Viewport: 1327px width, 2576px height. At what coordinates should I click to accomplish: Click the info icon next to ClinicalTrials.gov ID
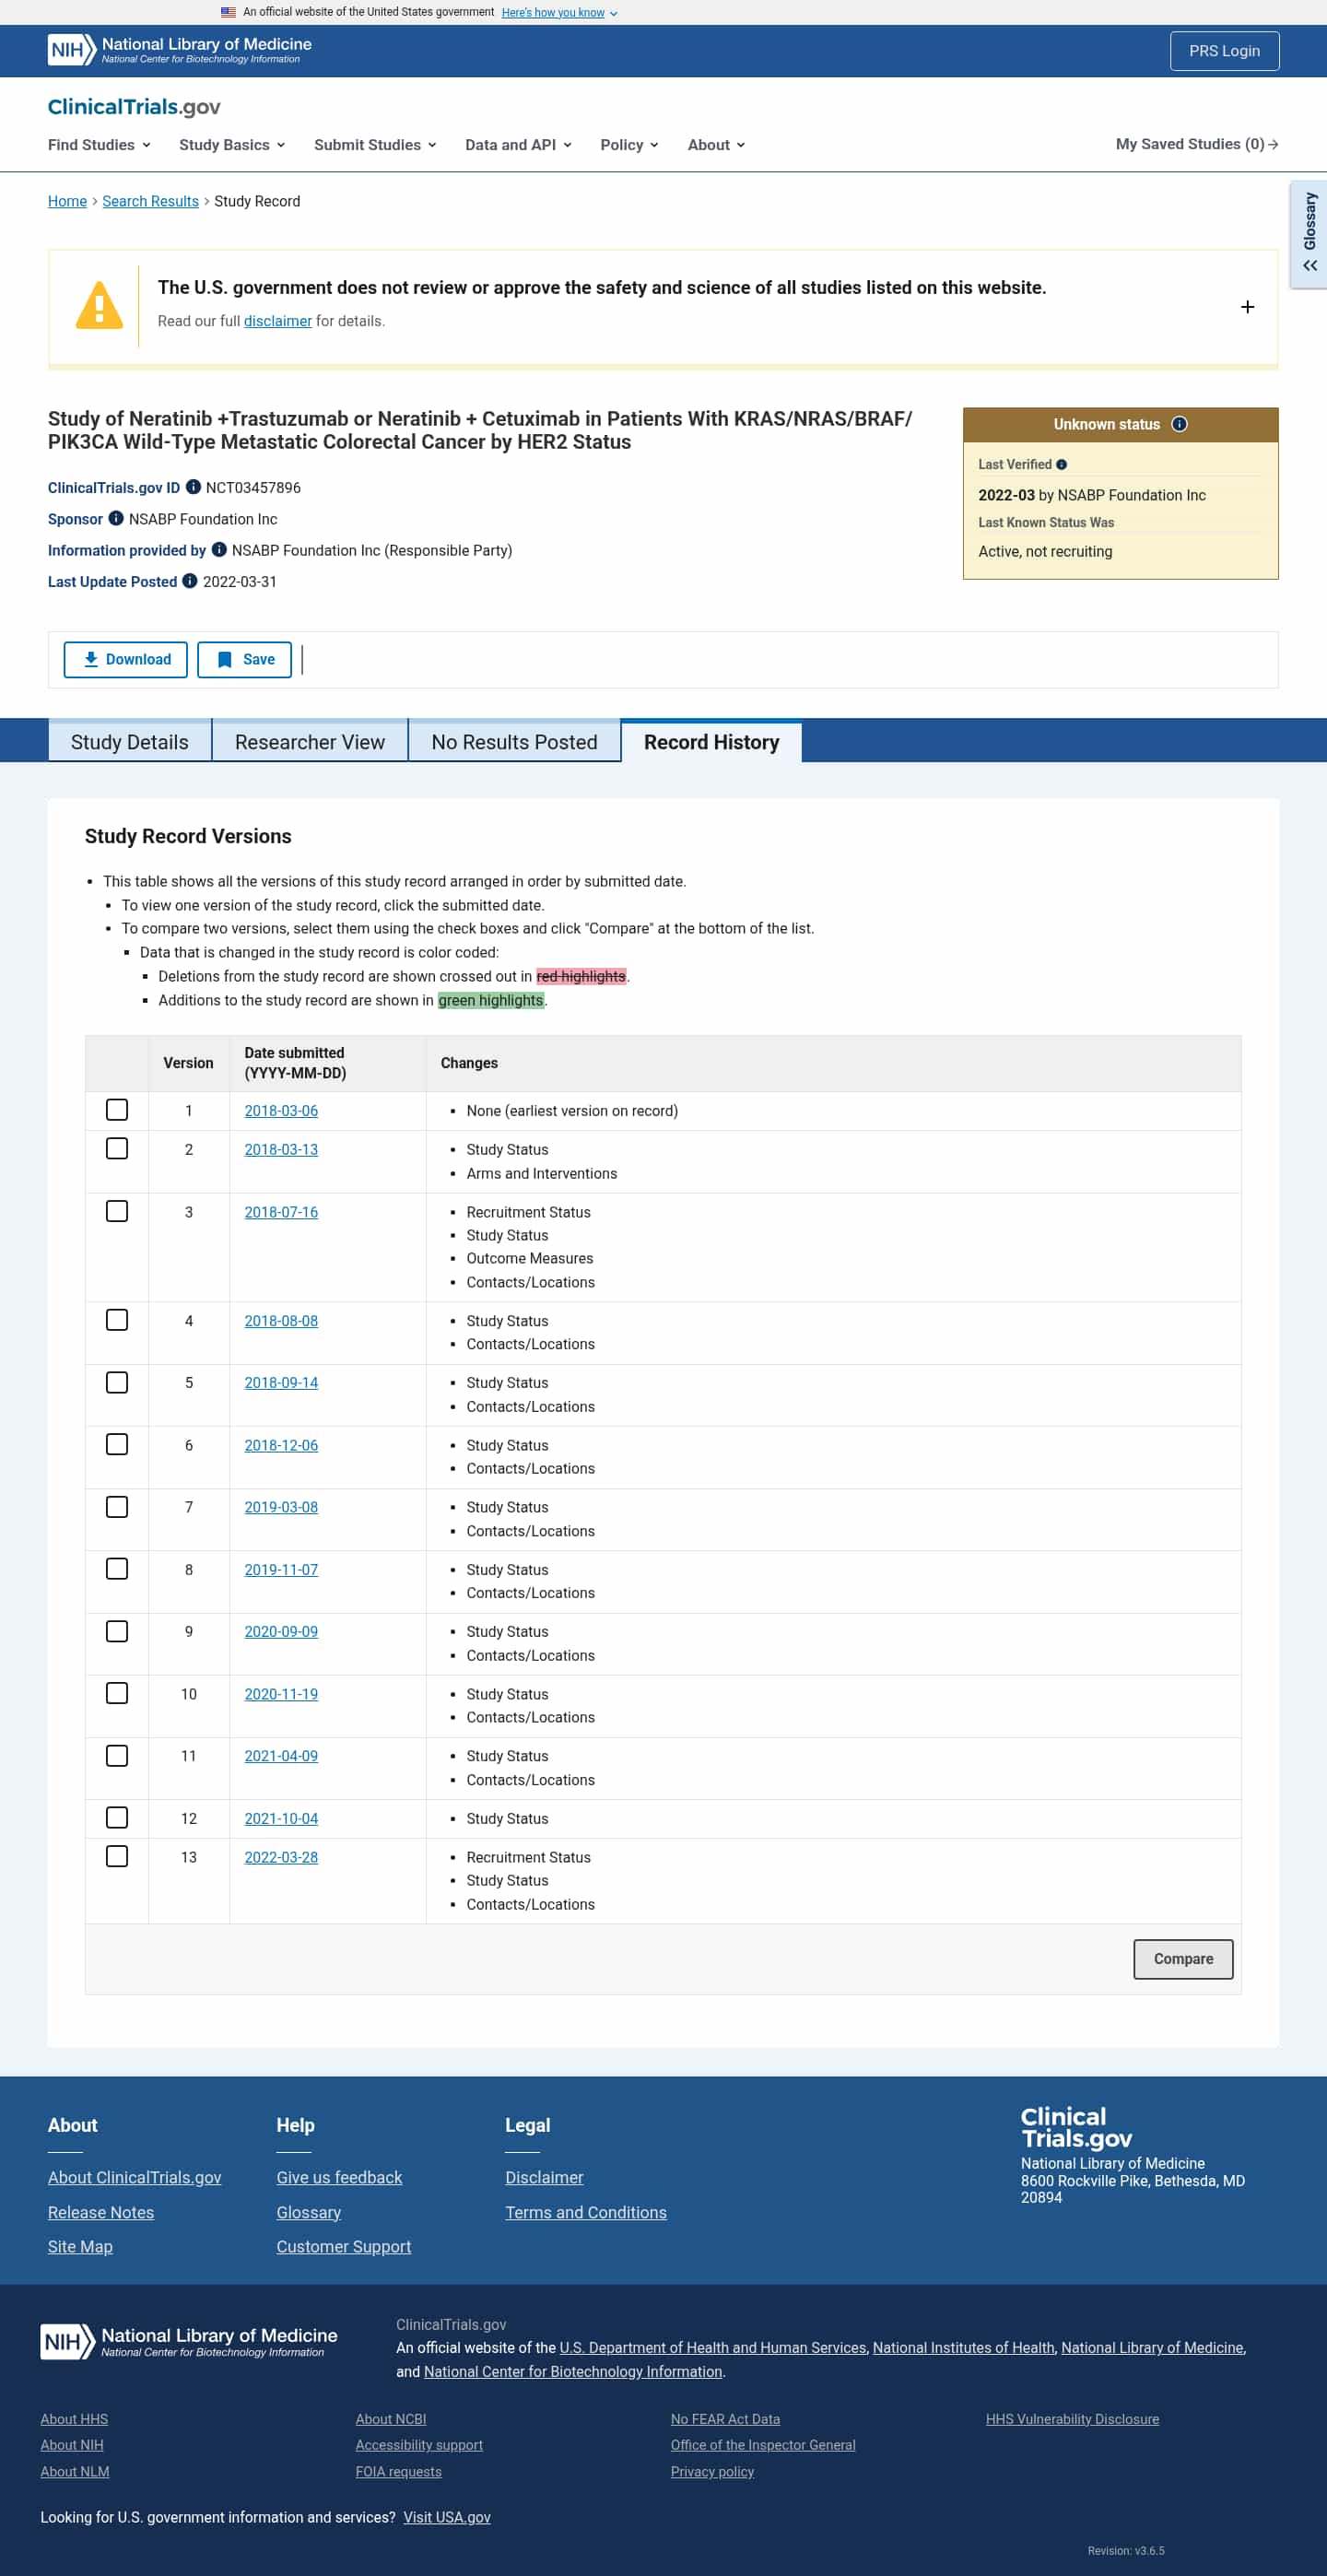(x=193, y=487)
